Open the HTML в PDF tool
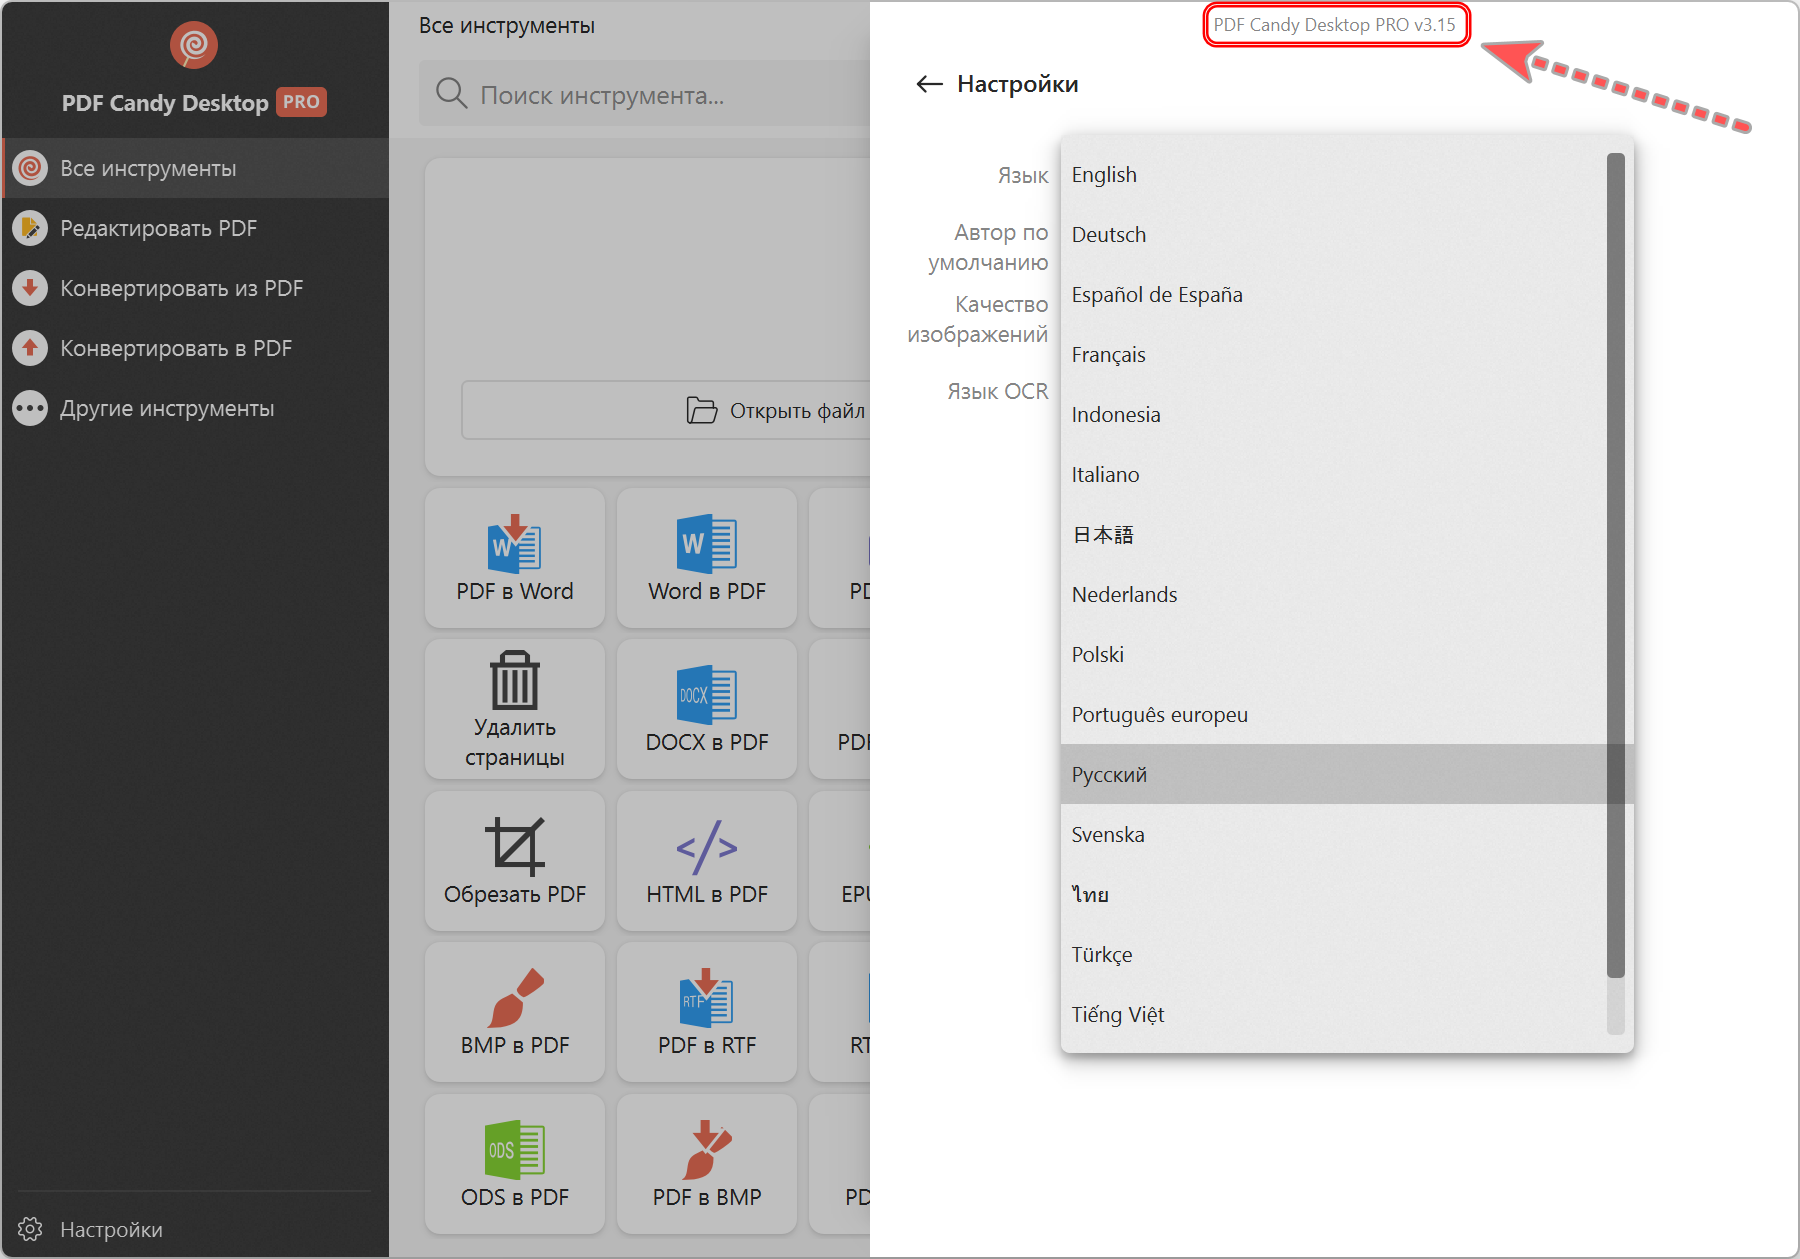Viewport: 1800px width, 1259px height. click(707, 861)
